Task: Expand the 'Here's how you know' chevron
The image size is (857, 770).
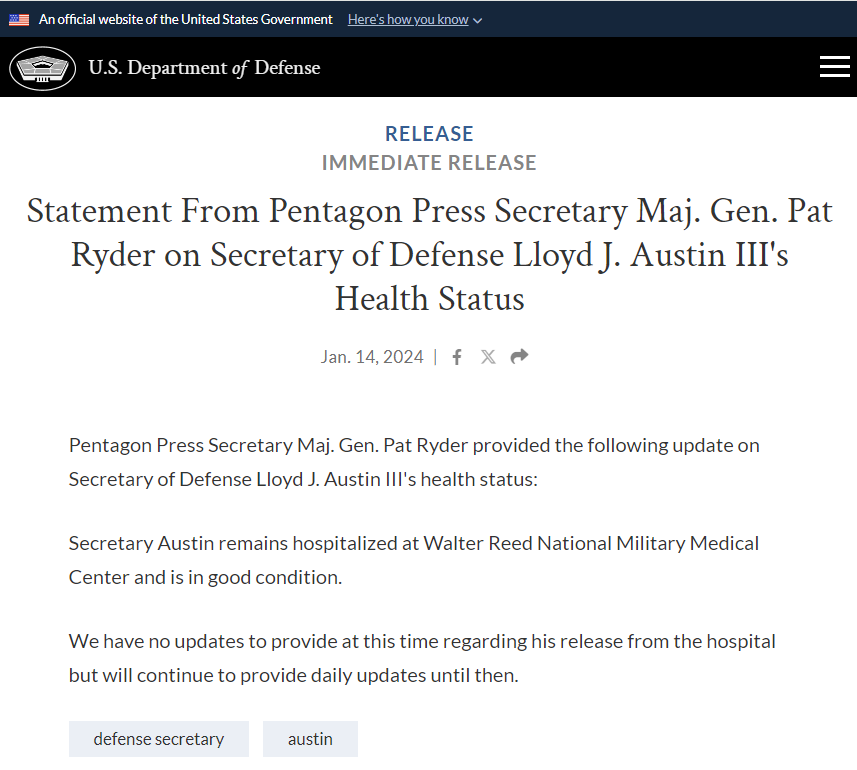Action: [x=477, y=21]
